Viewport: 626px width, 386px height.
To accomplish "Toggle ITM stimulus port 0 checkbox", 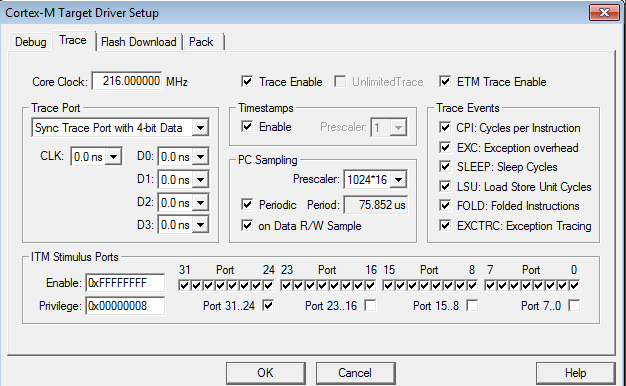I will pos(574,285).
